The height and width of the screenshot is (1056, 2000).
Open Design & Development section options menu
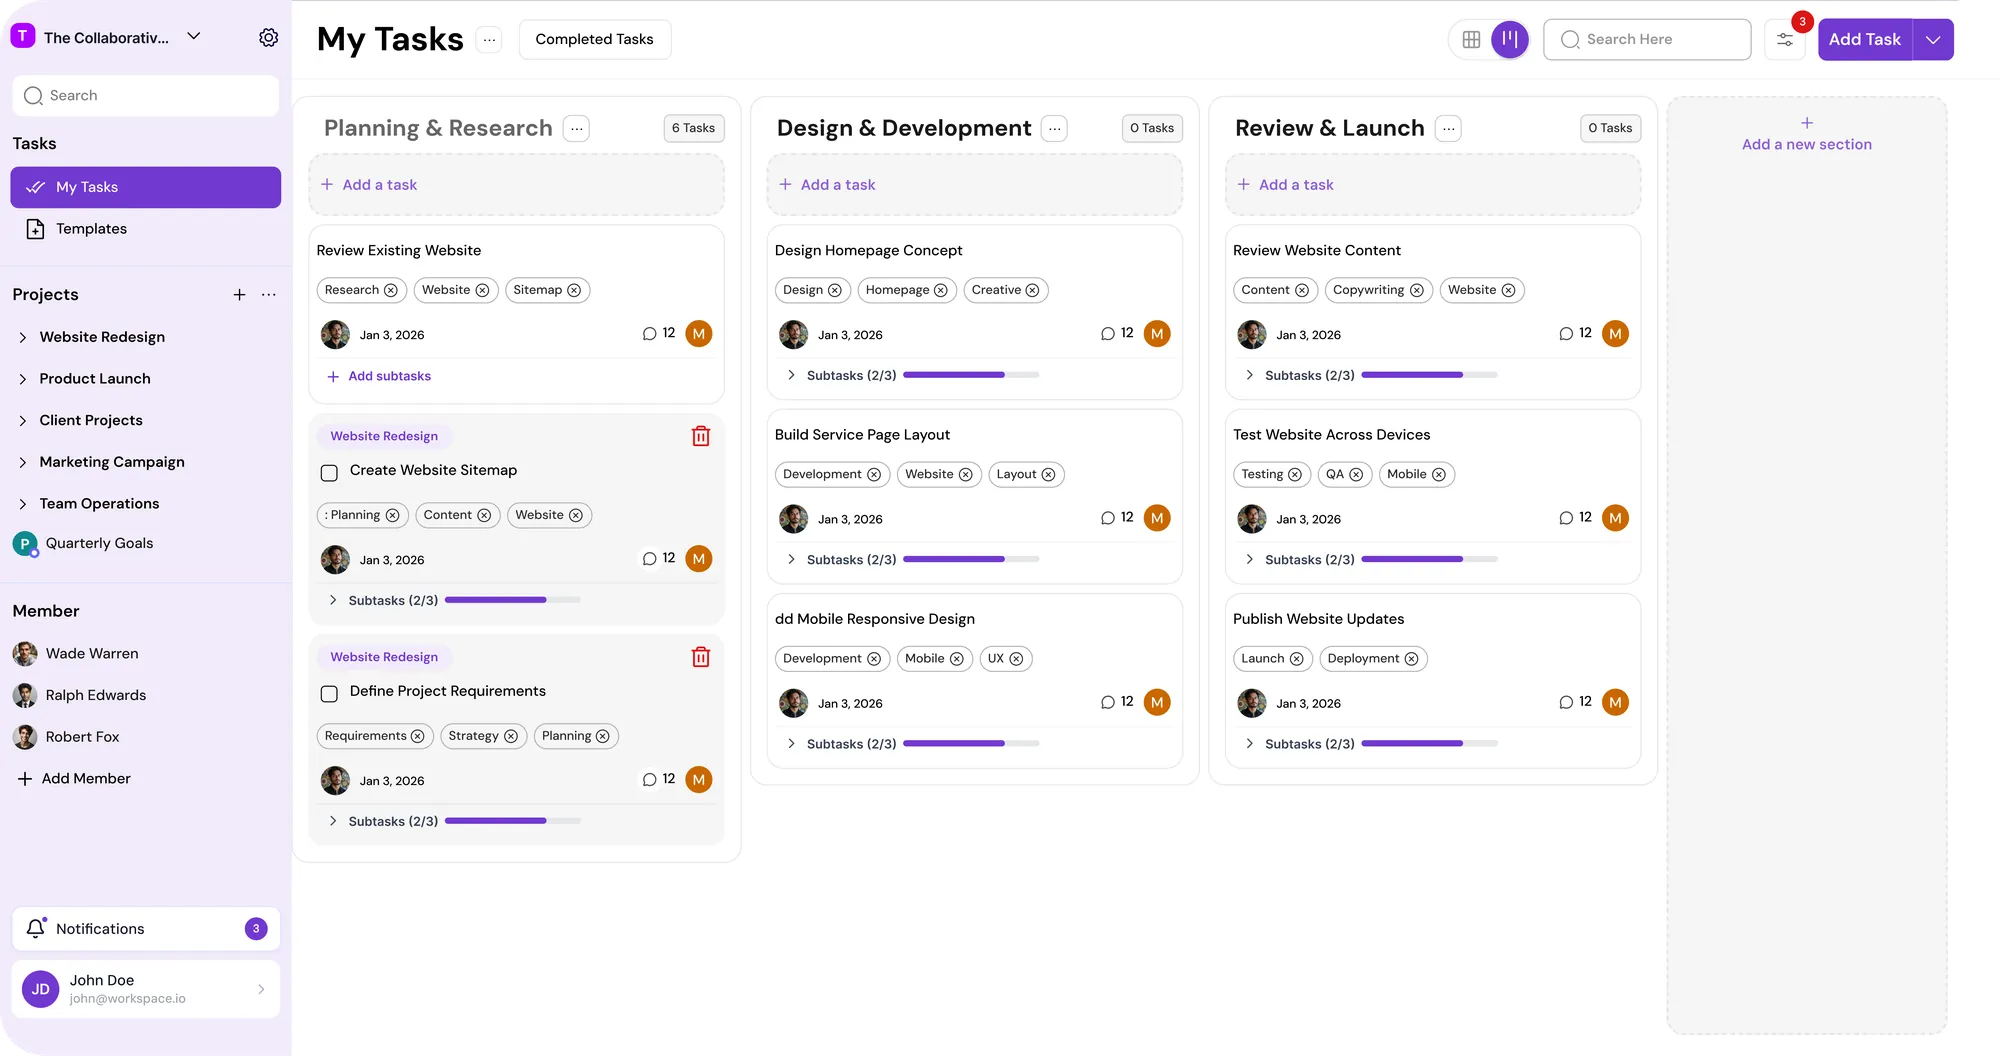coord(1054,128)
